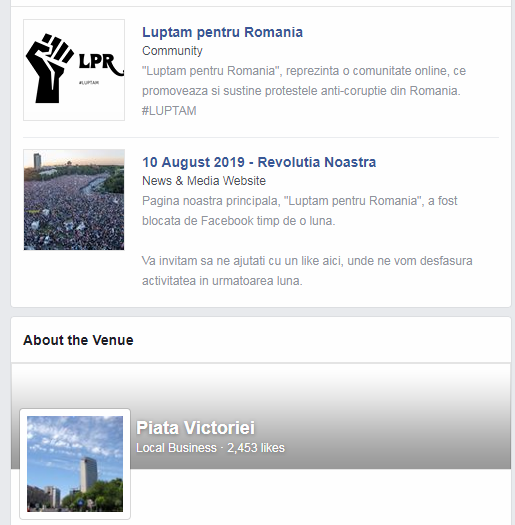Click the Local Business category text

point(176,448)
